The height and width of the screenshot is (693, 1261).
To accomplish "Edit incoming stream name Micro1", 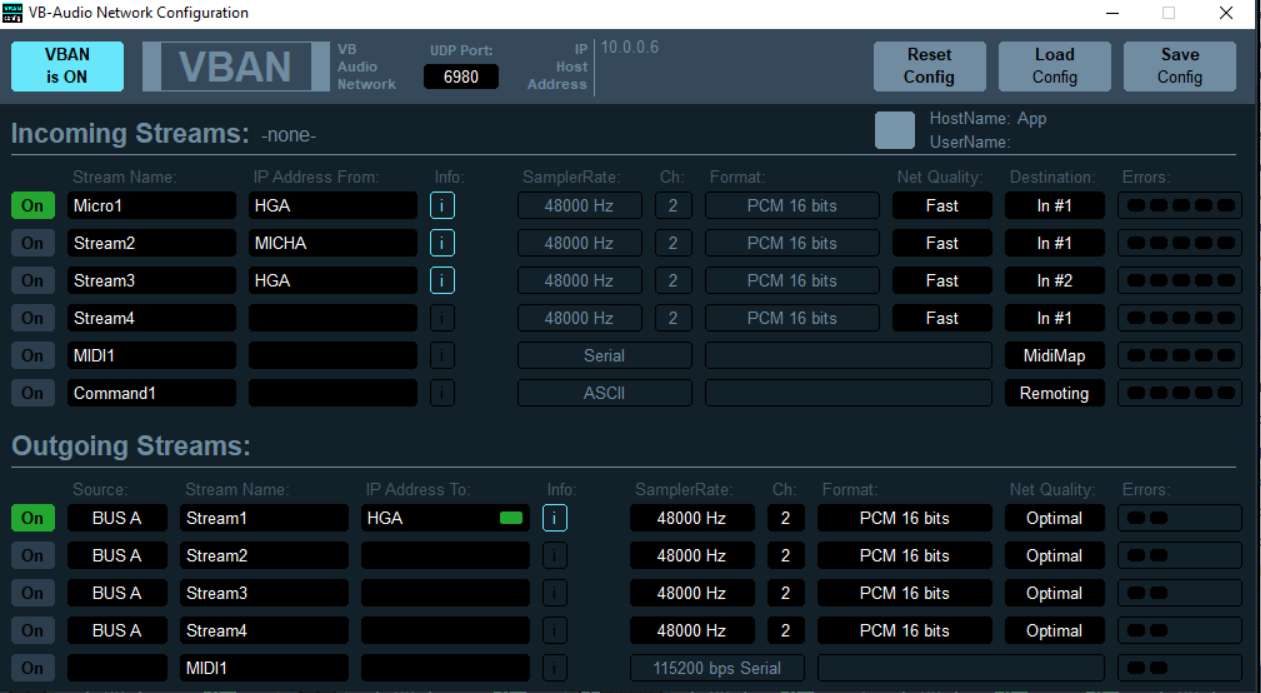I will click(x=152, y=206).
